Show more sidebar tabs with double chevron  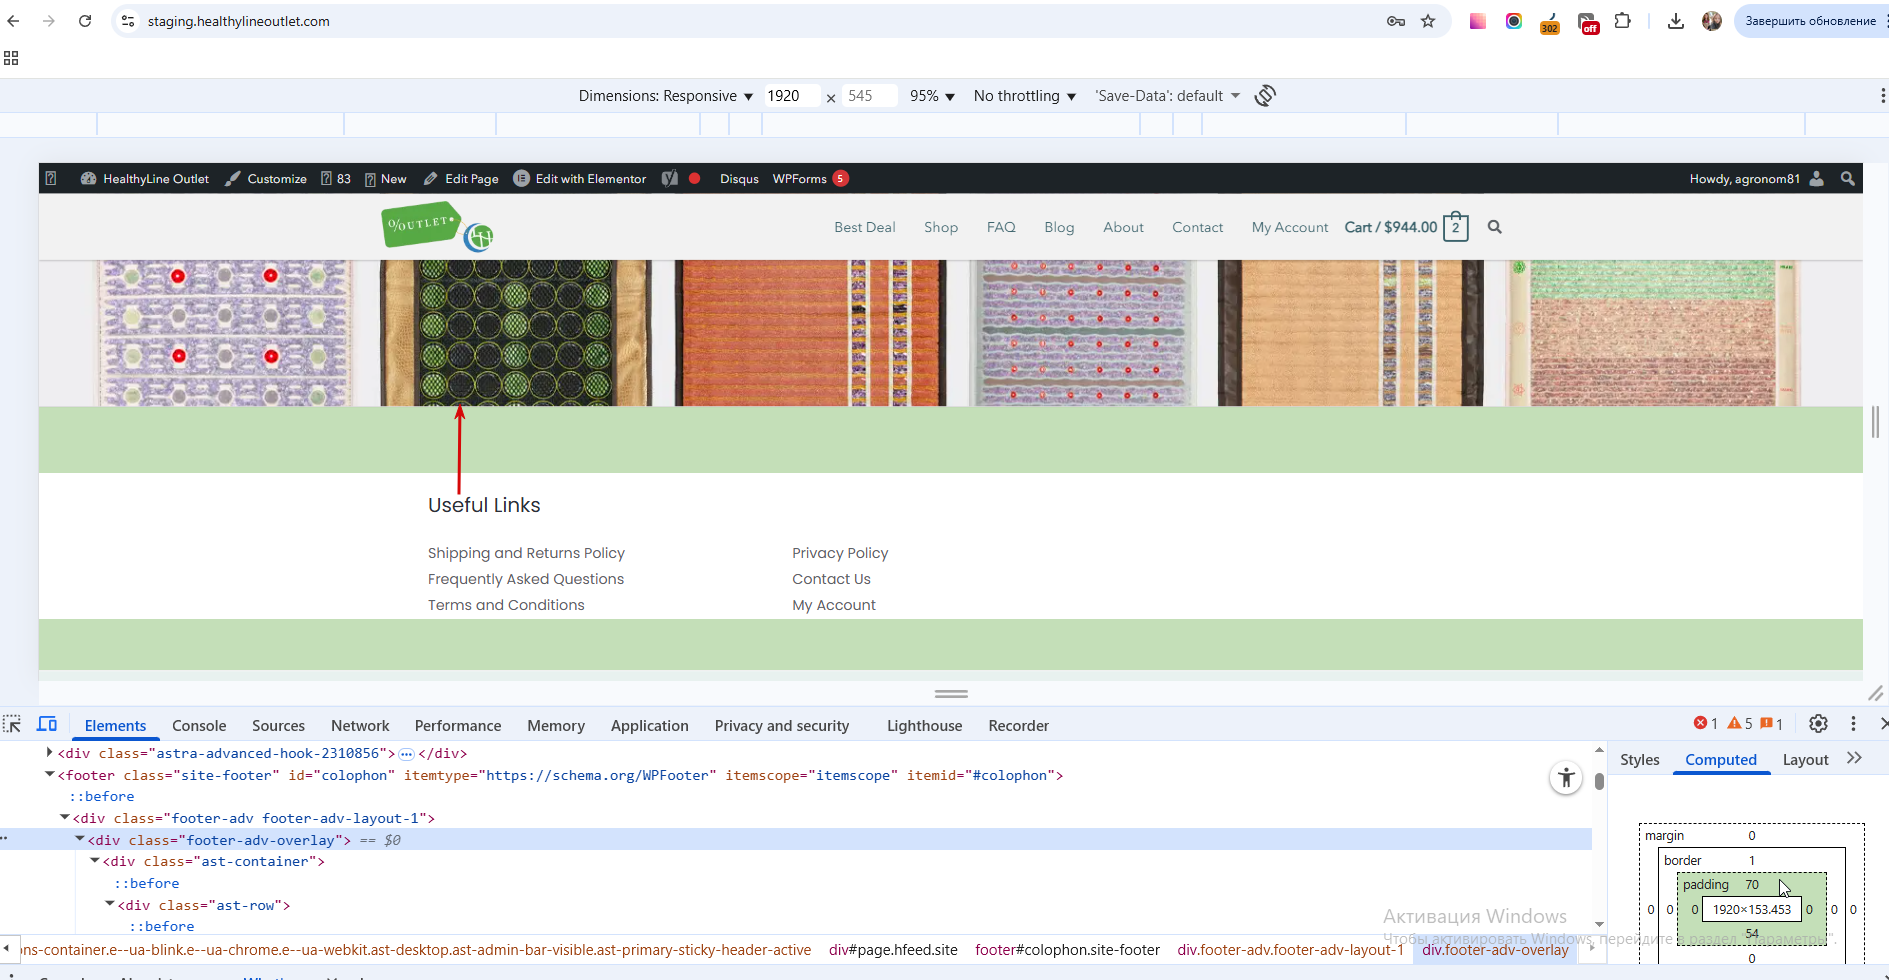[1855, 758]
